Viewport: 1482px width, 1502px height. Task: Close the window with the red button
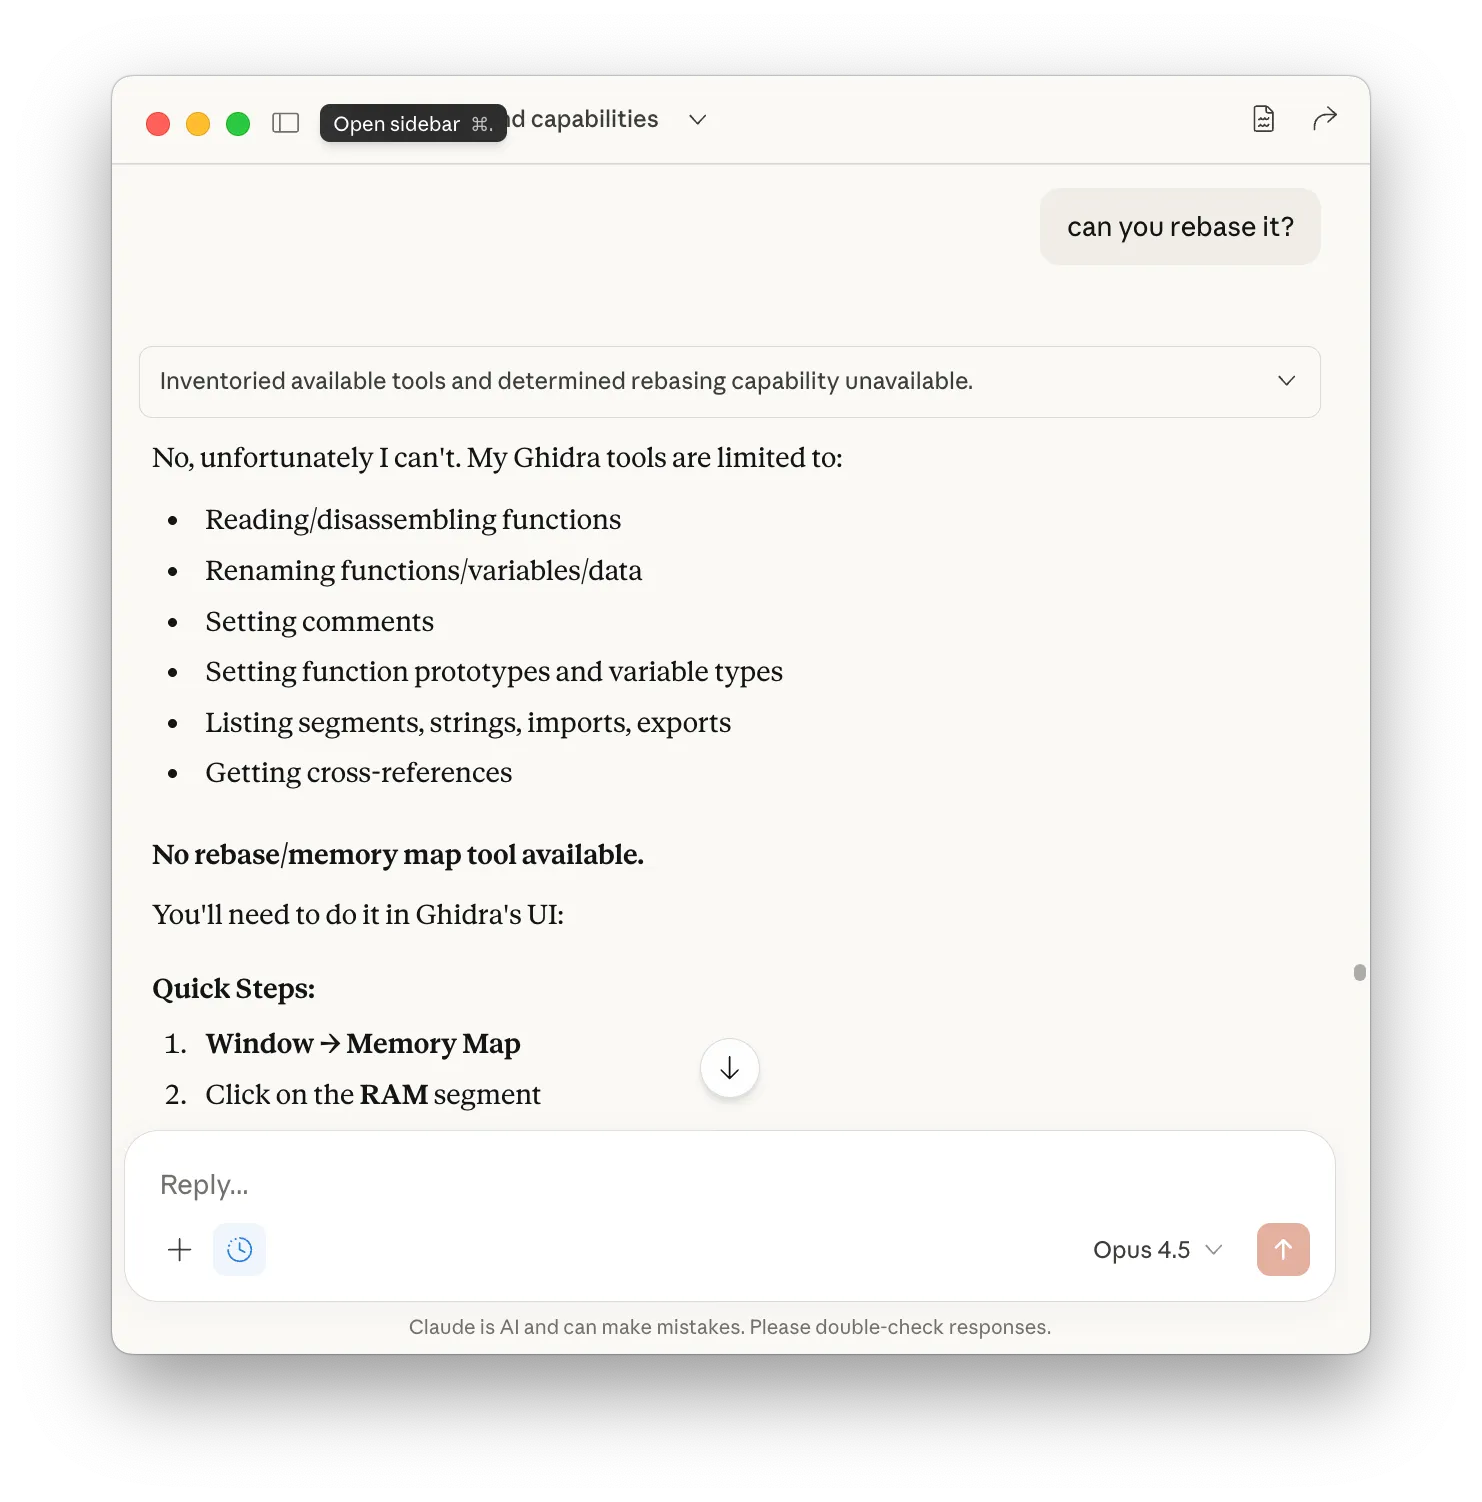(158, 123)
